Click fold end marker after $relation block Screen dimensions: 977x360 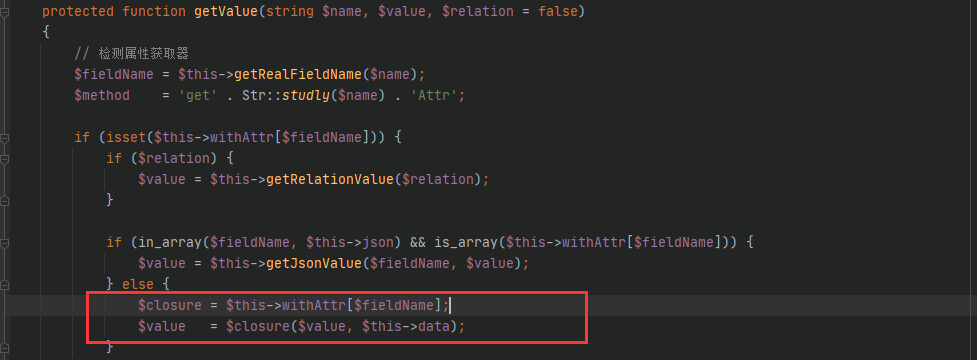(x=4, y=201)
